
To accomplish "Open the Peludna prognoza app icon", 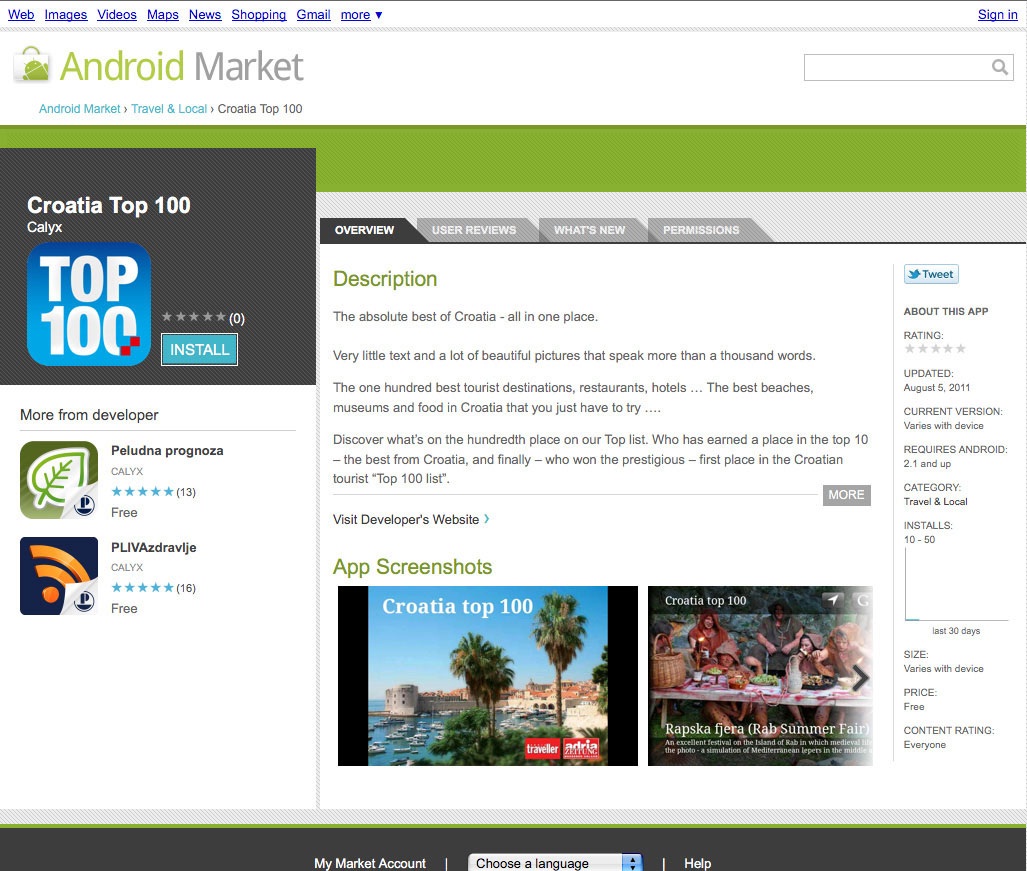I will click(x=59, y=480).
